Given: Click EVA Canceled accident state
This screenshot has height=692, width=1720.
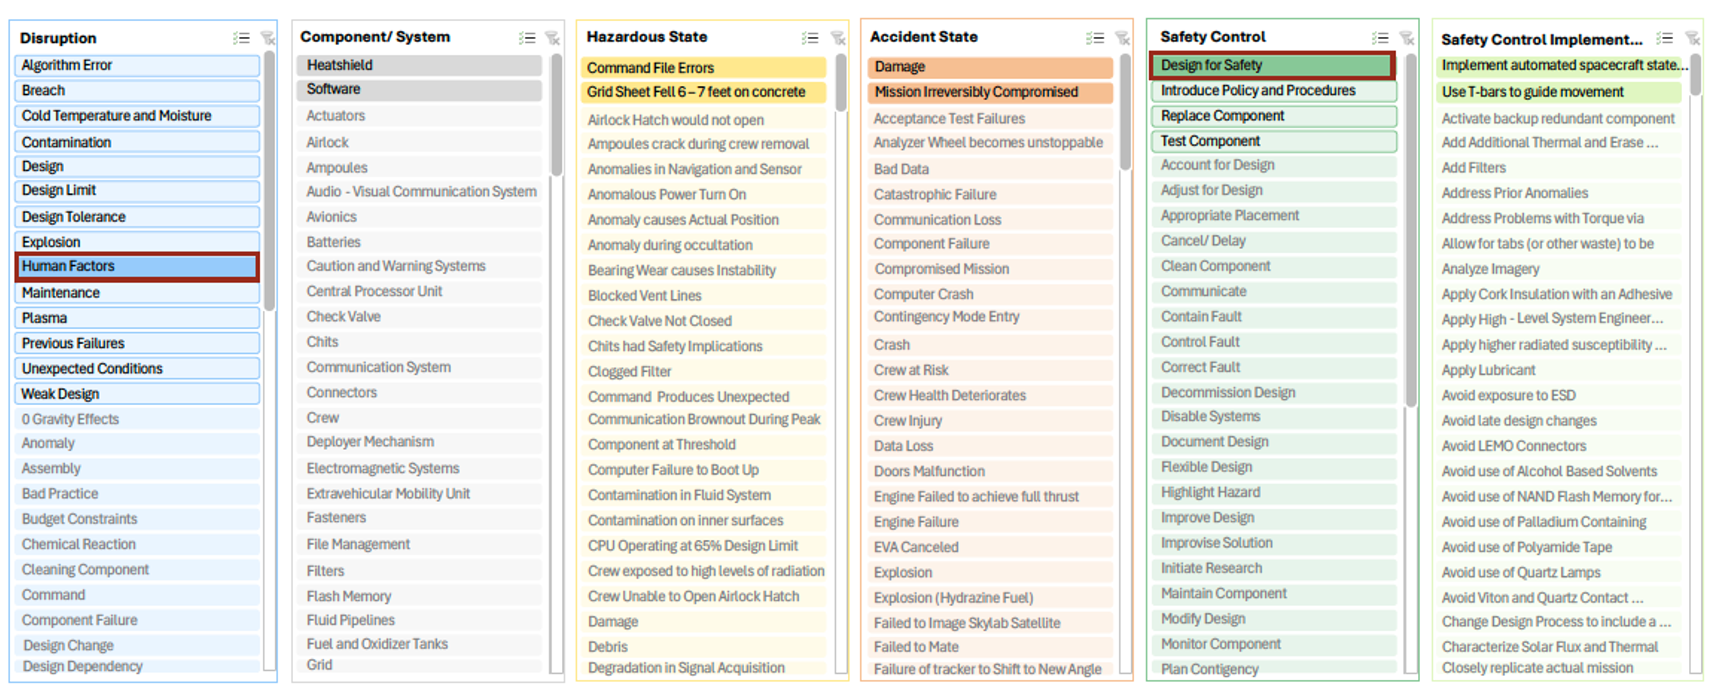Looking at the screenshot, I should pyautogui.click(x=990, y=547).
